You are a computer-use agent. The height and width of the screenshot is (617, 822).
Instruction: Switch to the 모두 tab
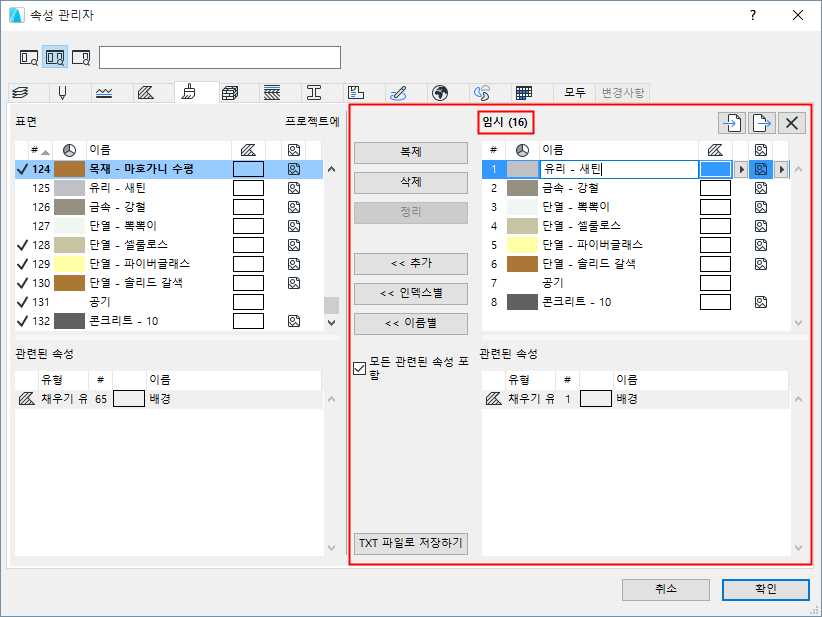[x=575, y=93]
